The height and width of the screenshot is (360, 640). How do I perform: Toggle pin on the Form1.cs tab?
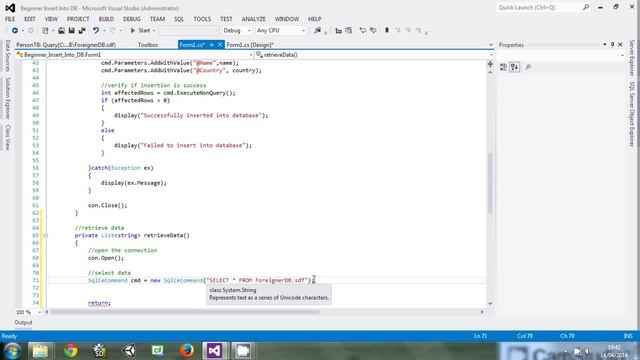coord(211,45)
